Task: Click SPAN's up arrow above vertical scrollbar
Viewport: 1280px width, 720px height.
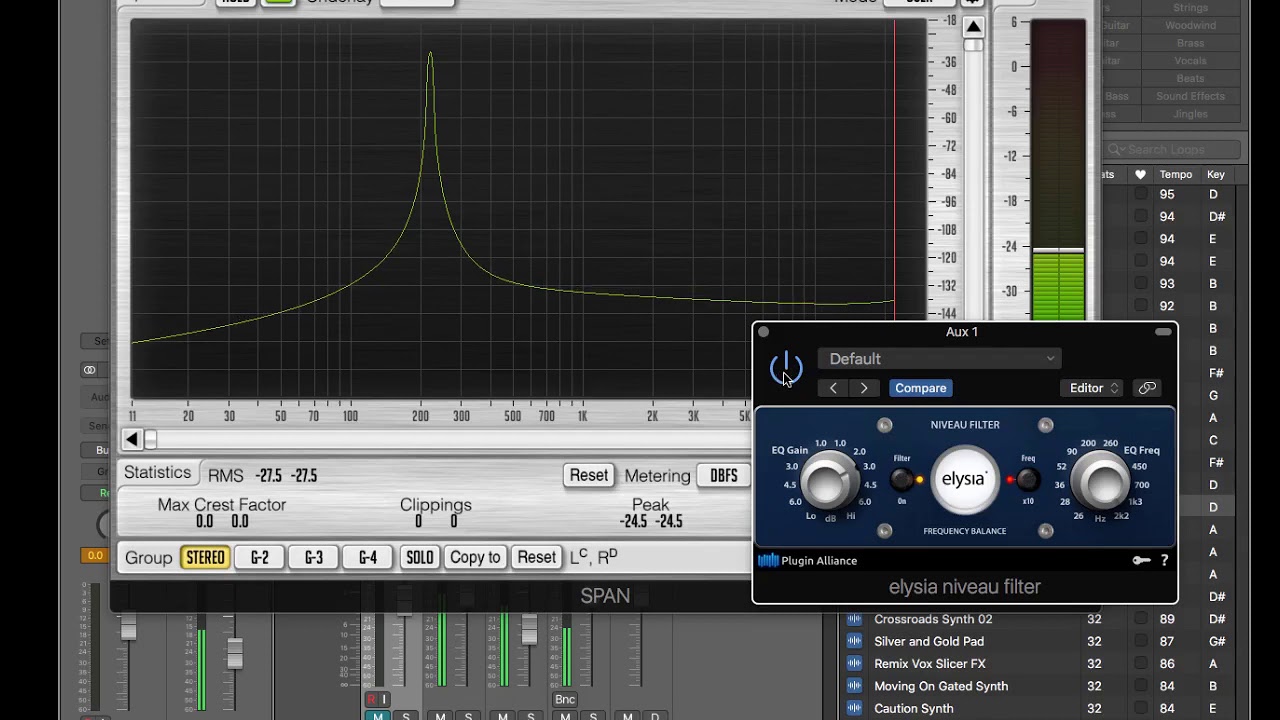Action: pos(973,27)
